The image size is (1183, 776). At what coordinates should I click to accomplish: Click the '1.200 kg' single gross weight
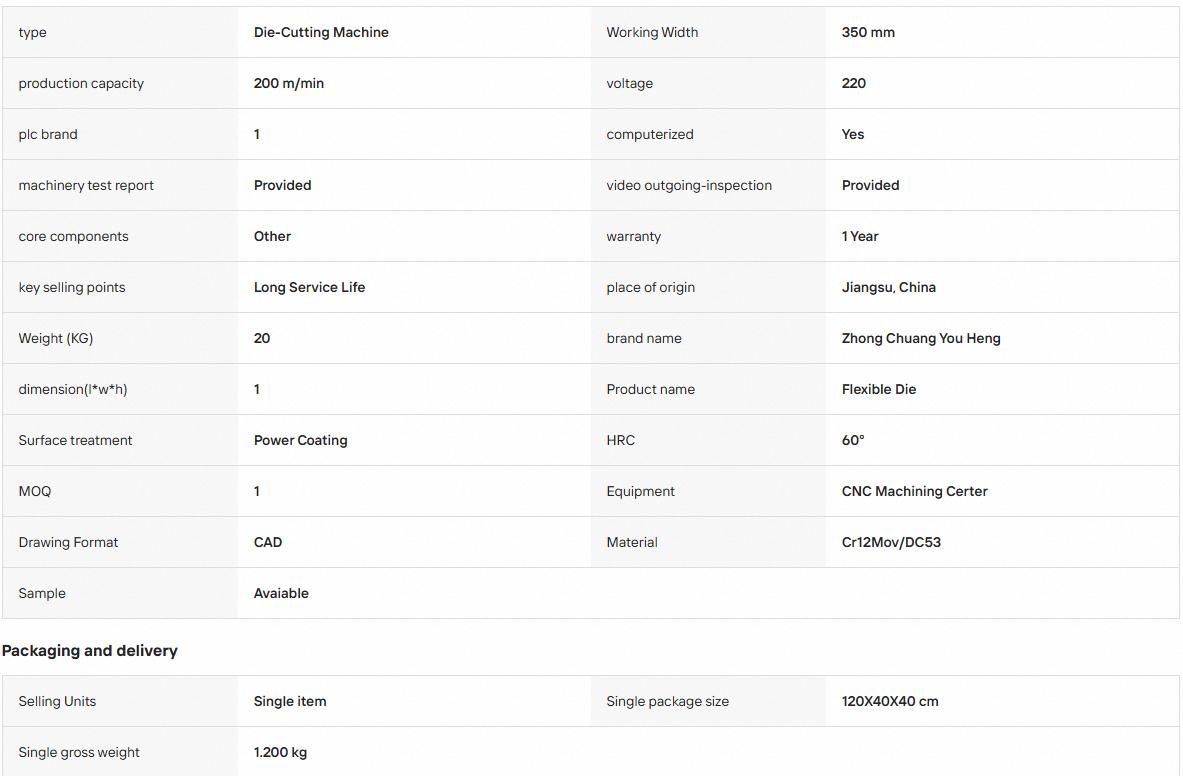pos(280,753)
